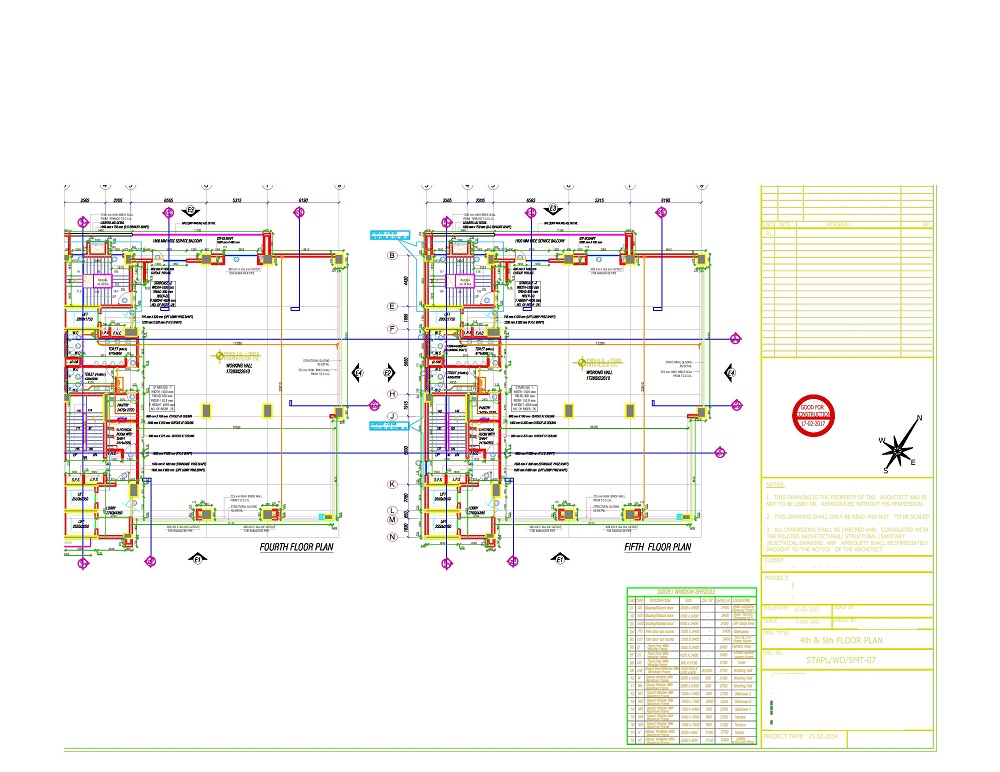Click grid bubble N left of fifth floor plan
This screenshot has width=1000, height=772.
pyautogui.click(x=393, y=537)
